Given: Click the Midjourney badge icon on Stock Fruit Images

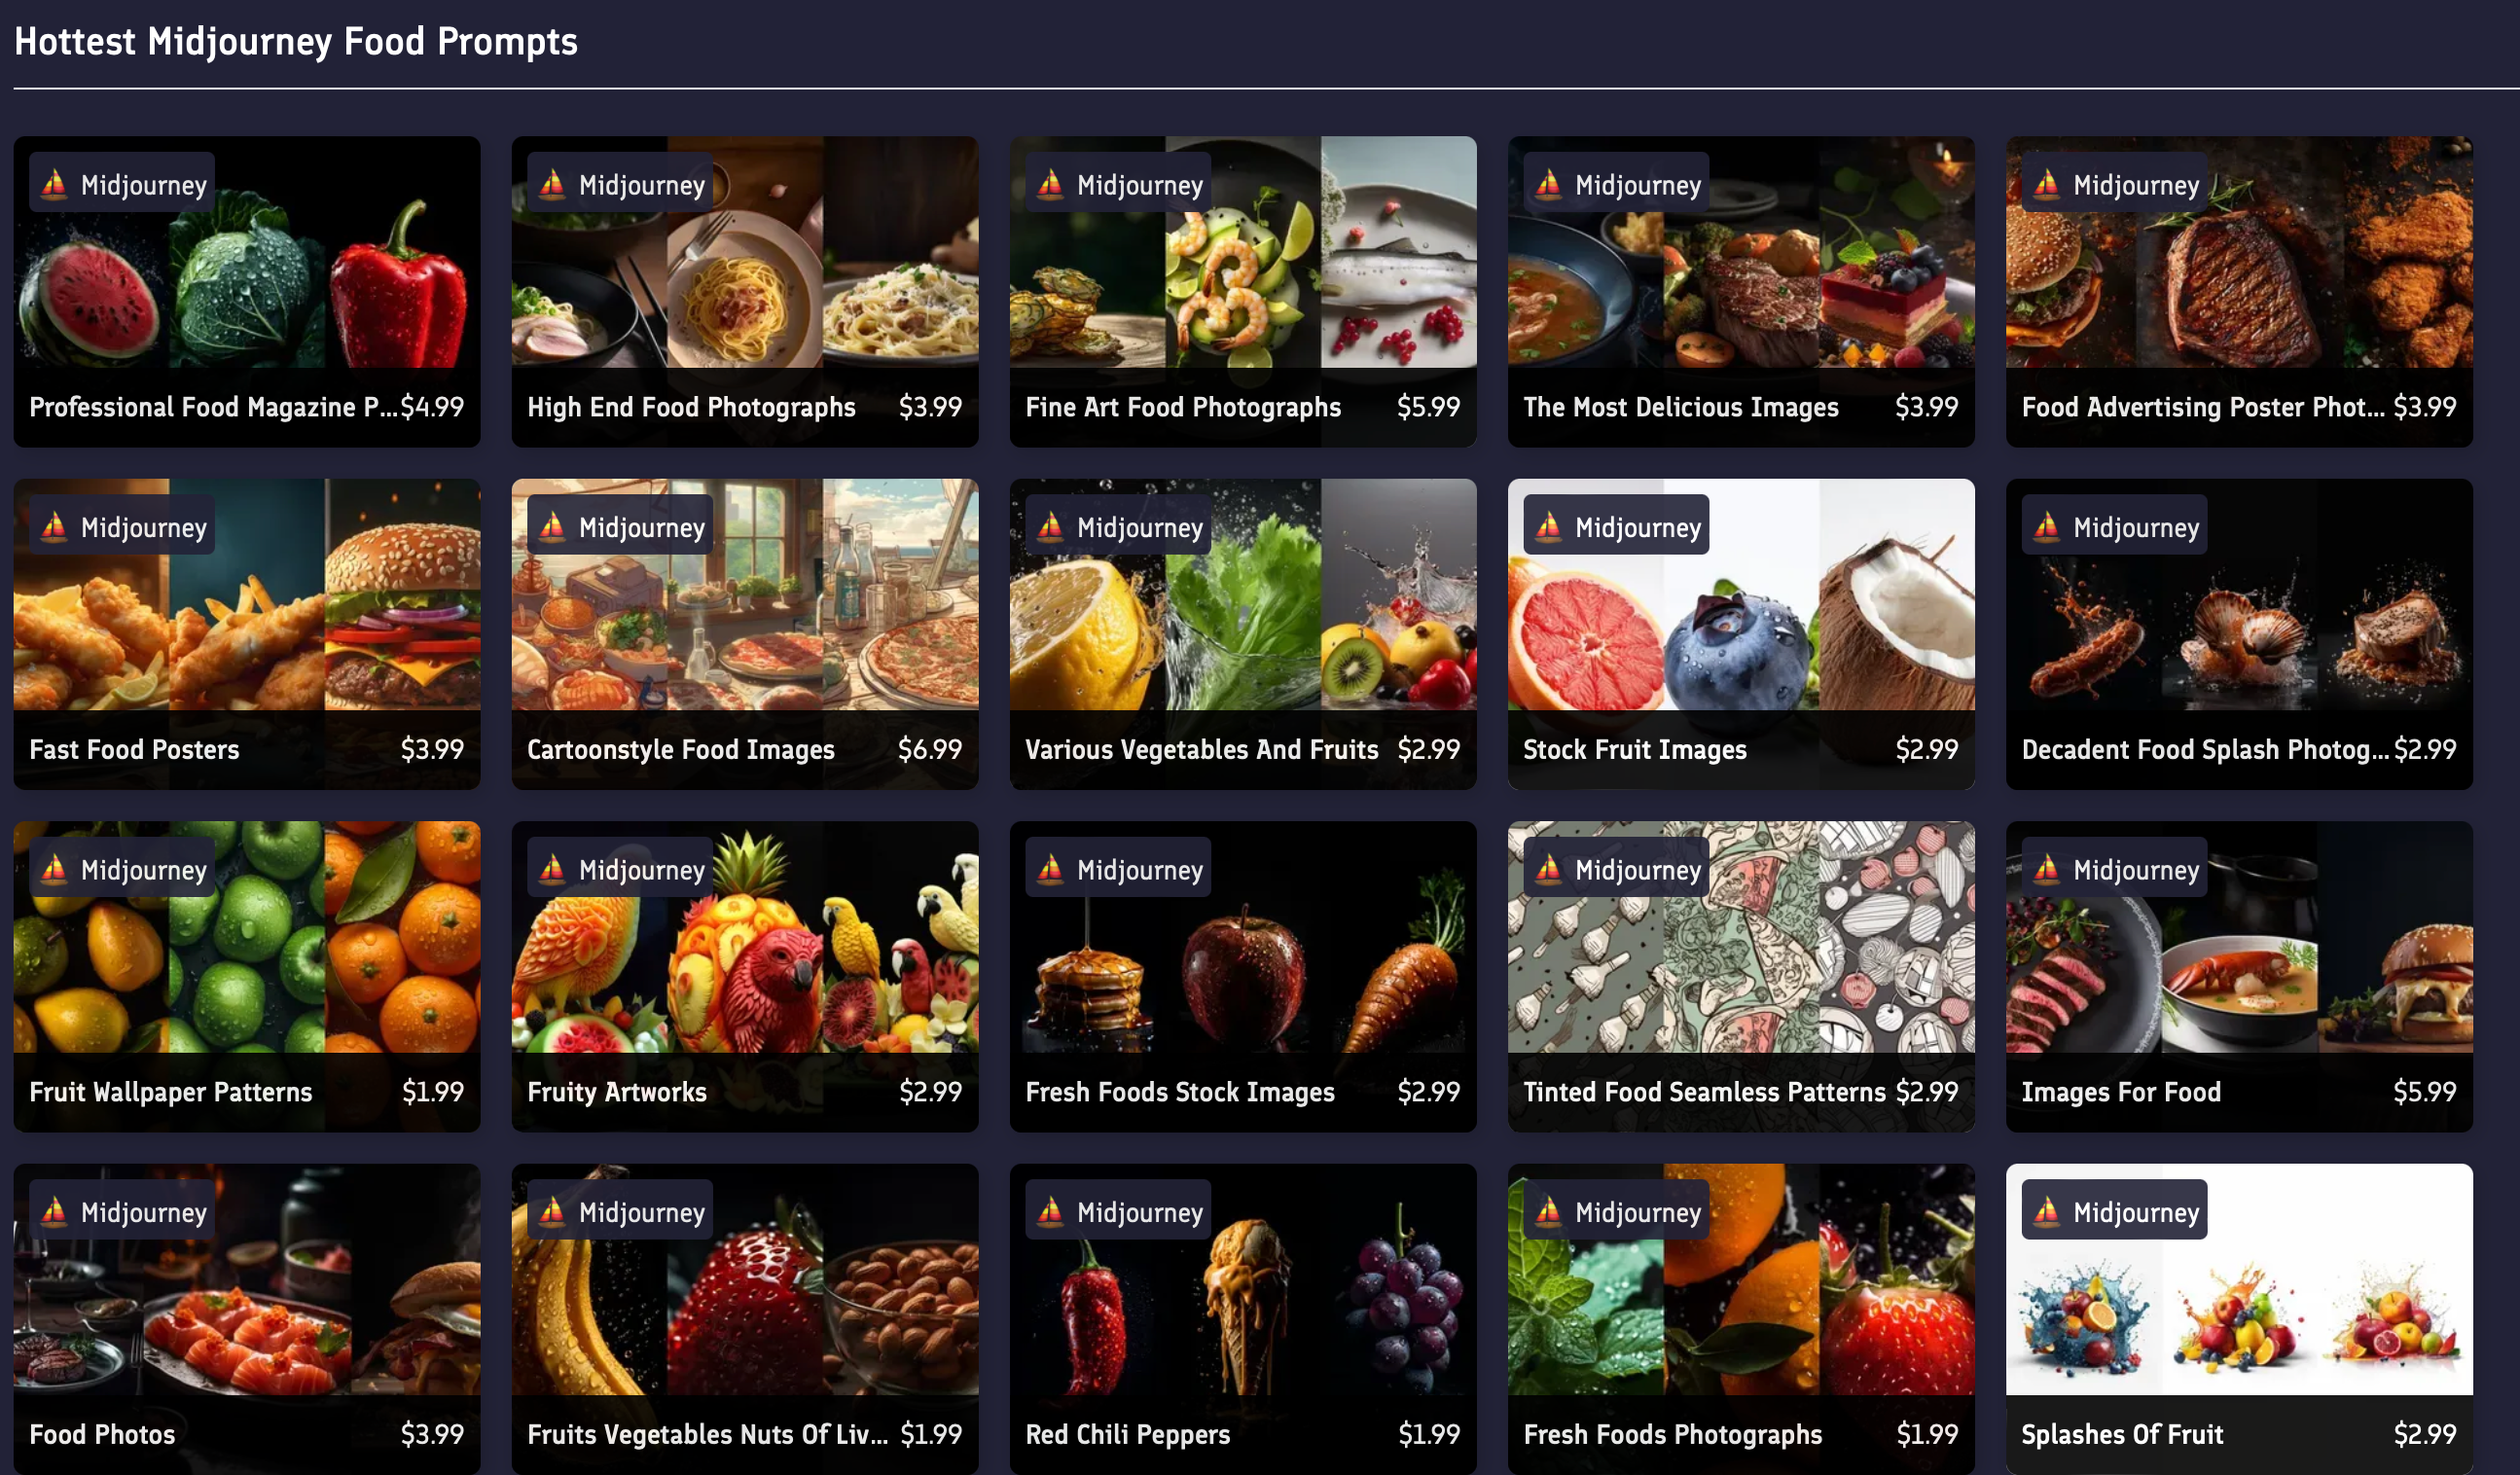Looking at the screenshot, I should pos(1548,526).
